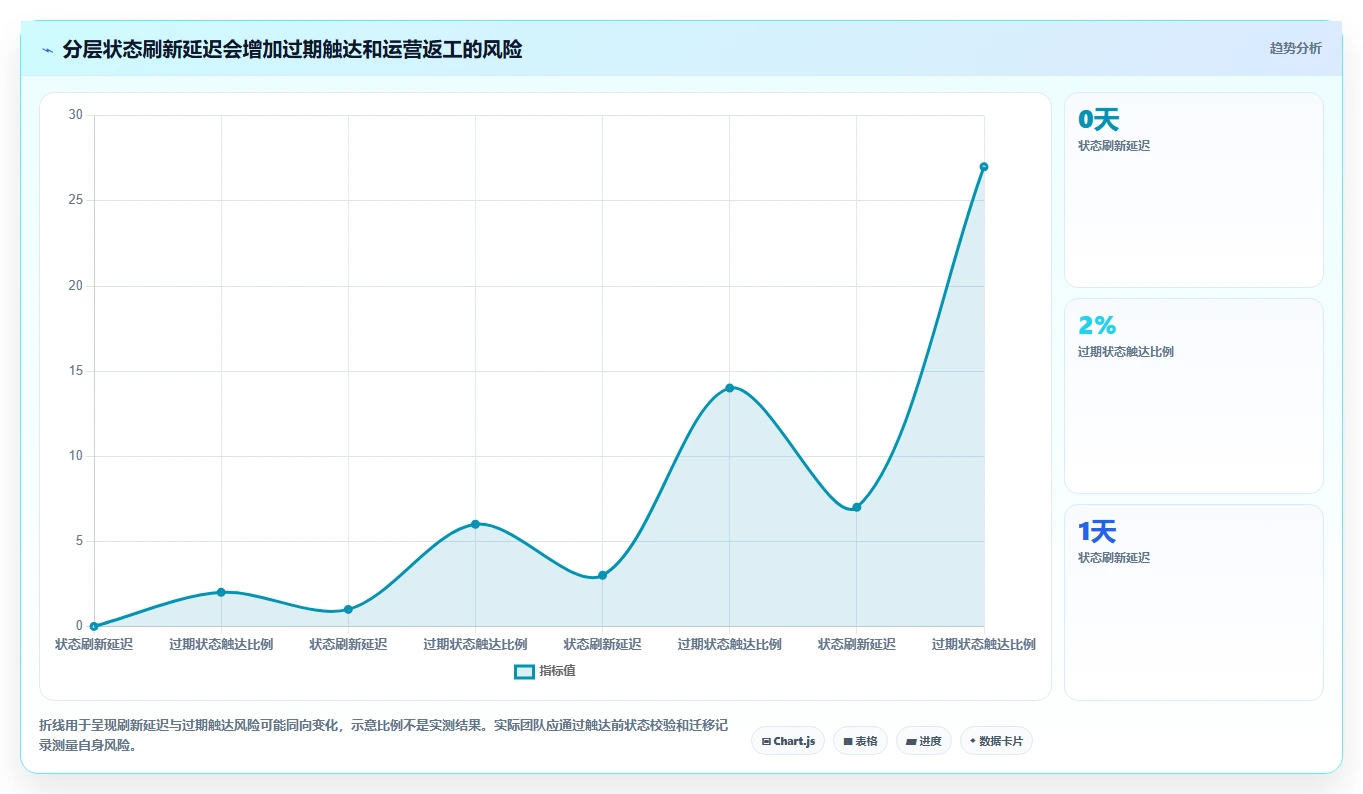Image resolution: width=1363 pixels, height=794 pixels.
Task: Click the page title about 分层状态刷新延迟
Action: [292, 49]
